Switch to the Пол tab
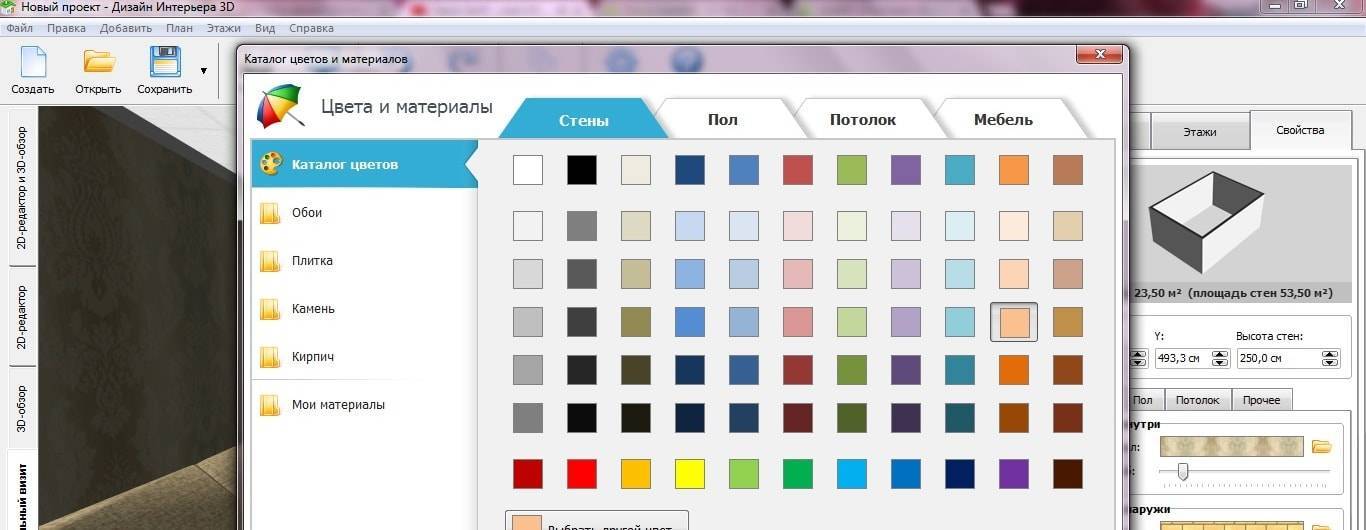The image size is (1366, 530). [722, 120]
